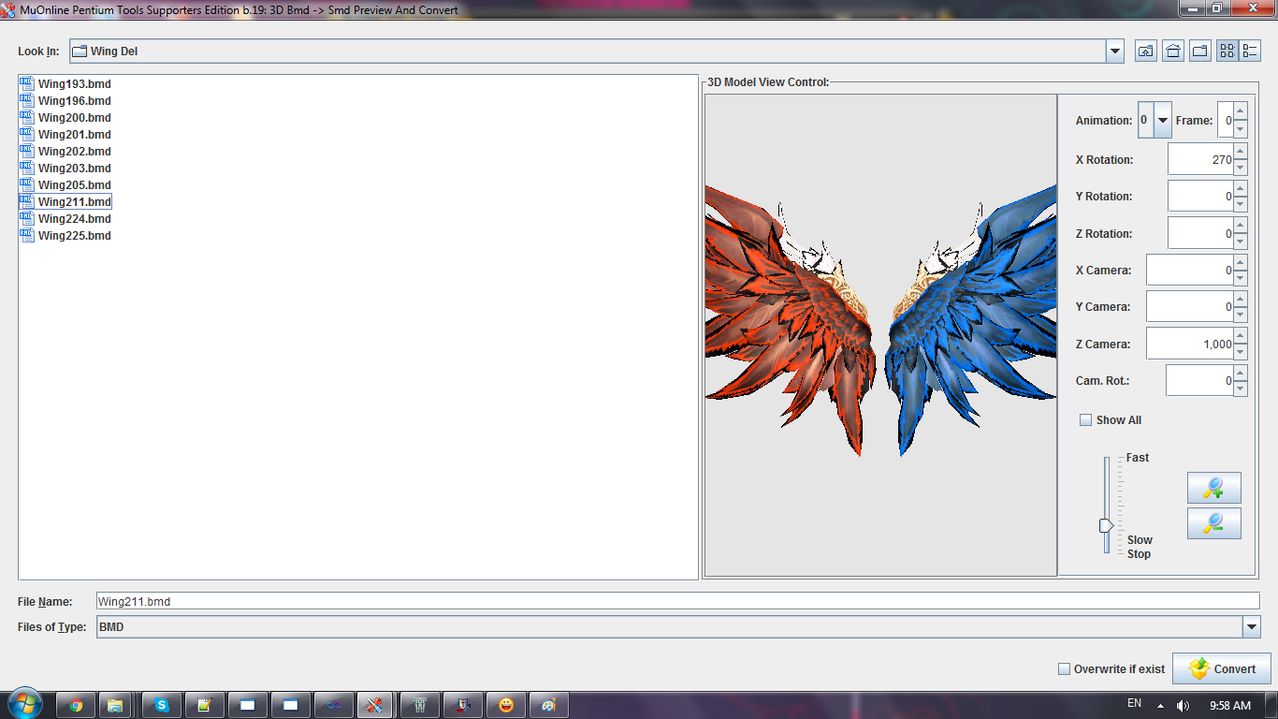The width and height of the screenshot is (1278, 719).
Task: Decrease Y Camera with down arrow
Action: (x=1240, y=315)
